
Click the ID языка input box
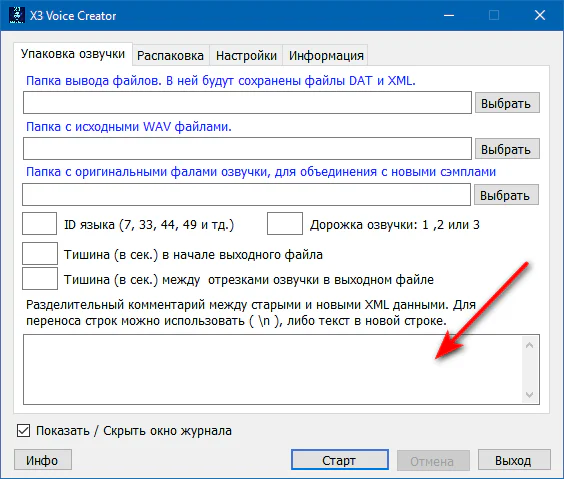pos(40,223)
